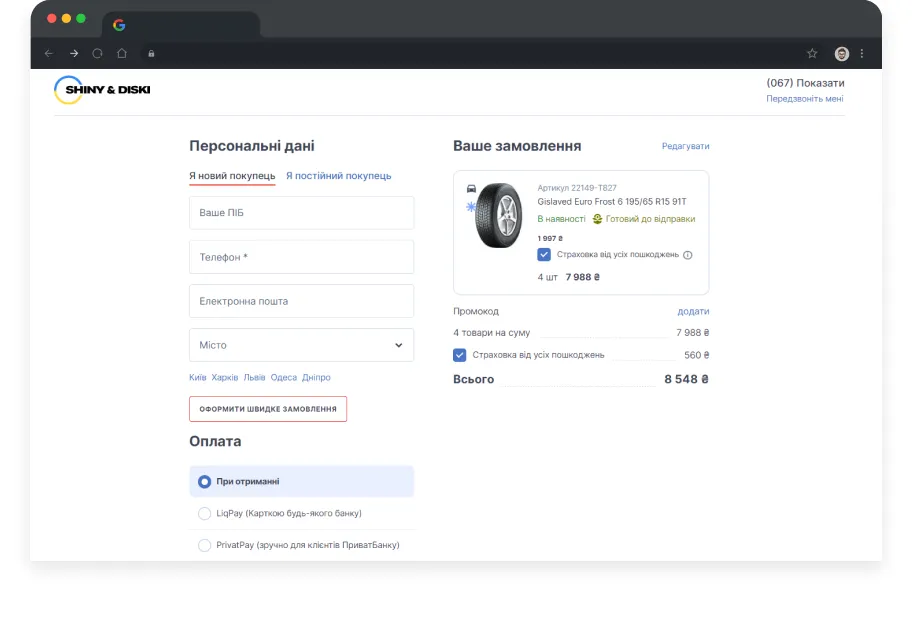Click the browser back arrow
This screenshot has height=639, width=912.
click(x=49, y=53)
